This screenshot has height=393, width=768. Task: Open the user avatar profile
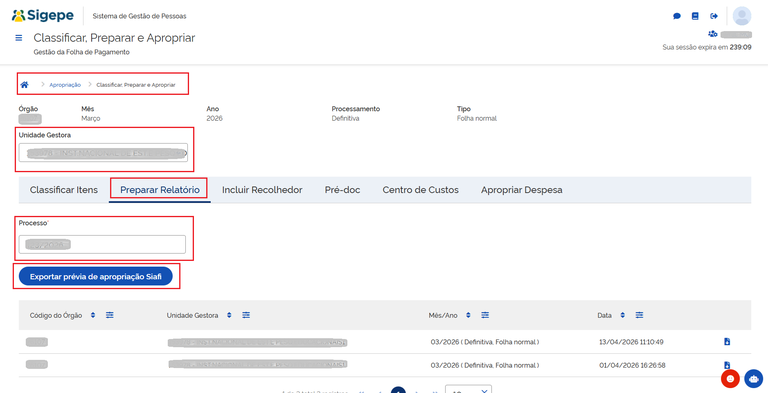[742, 16]
